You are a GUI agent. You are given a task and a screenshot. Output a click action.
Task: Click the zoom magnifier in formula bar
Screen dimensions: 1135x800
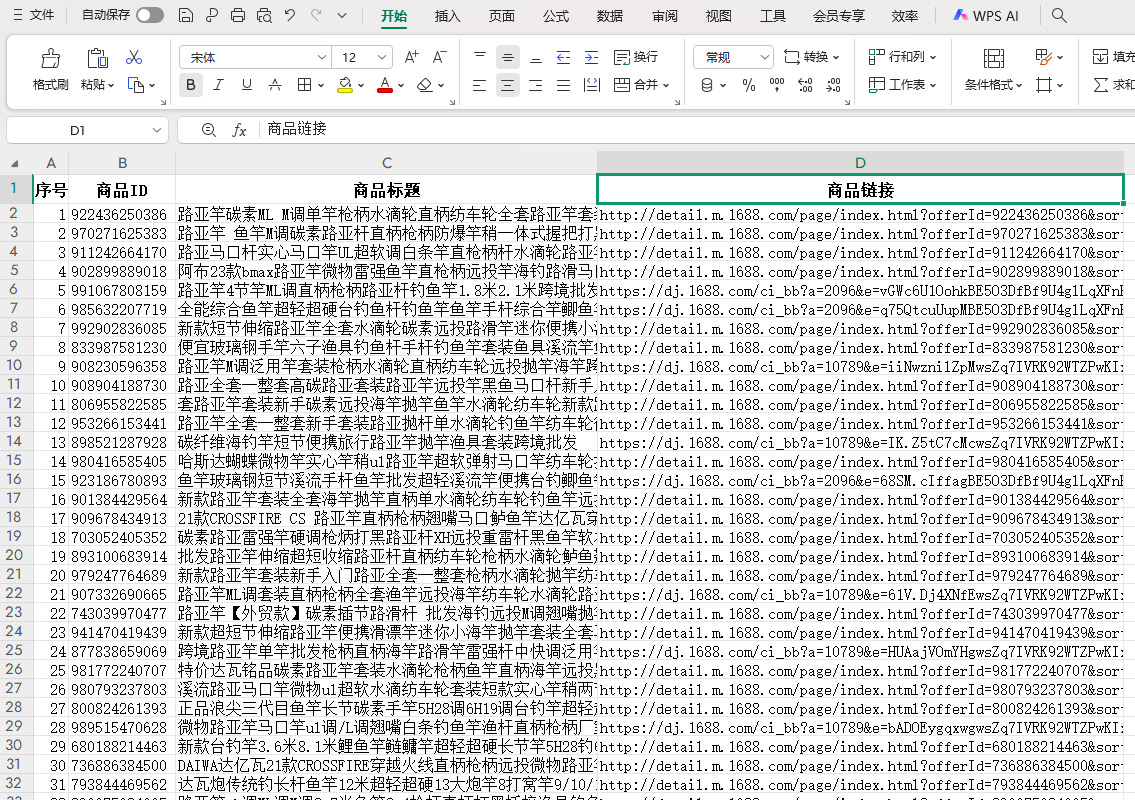208,130
